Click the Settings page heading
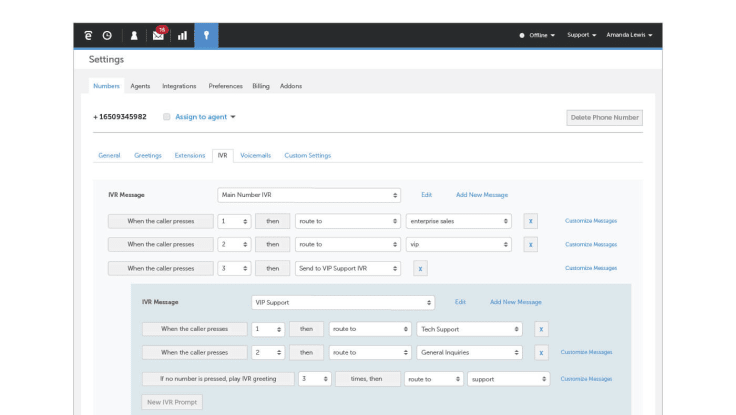 107,60
